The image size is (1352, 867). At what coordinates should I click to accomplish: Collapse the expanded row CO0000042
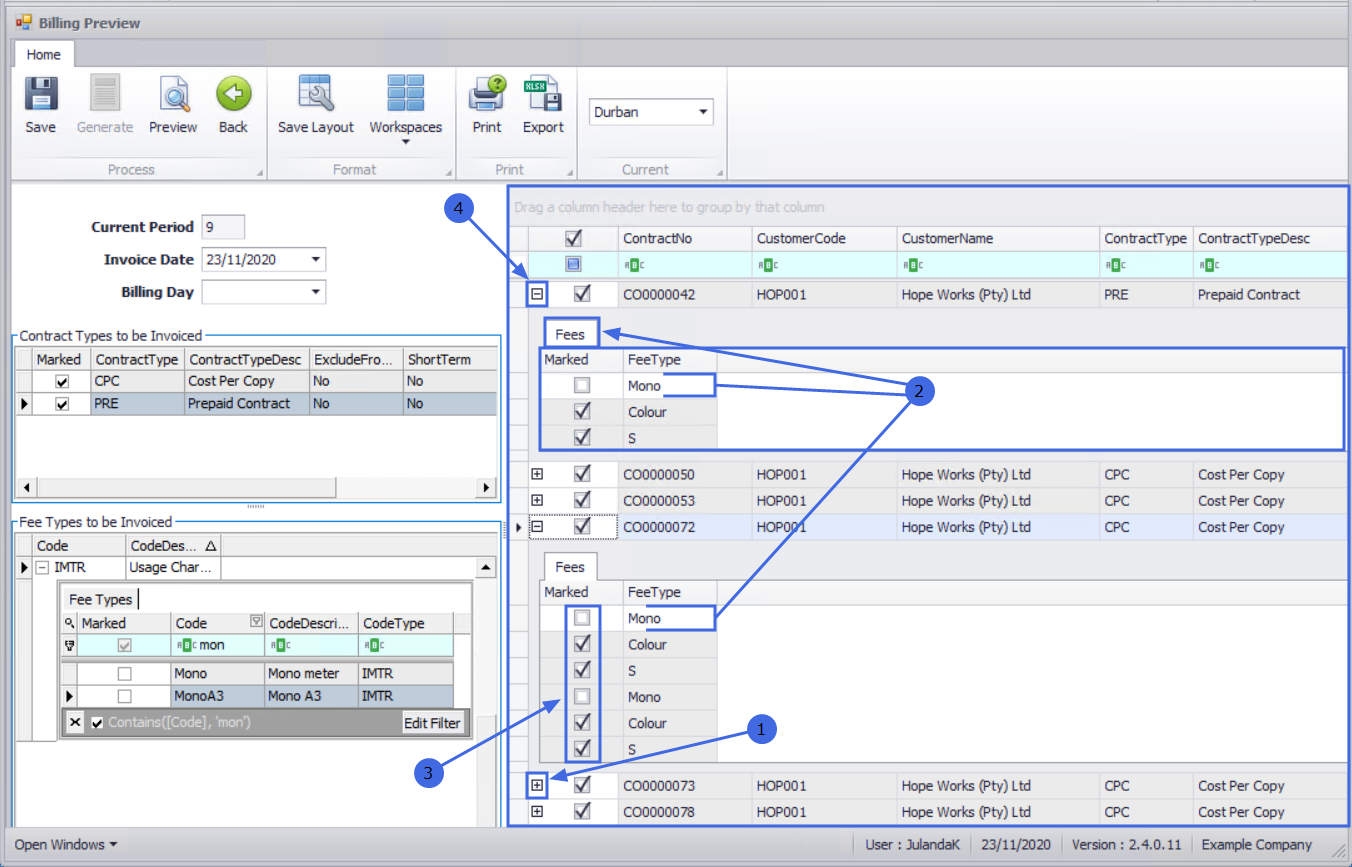pos(537,295)
